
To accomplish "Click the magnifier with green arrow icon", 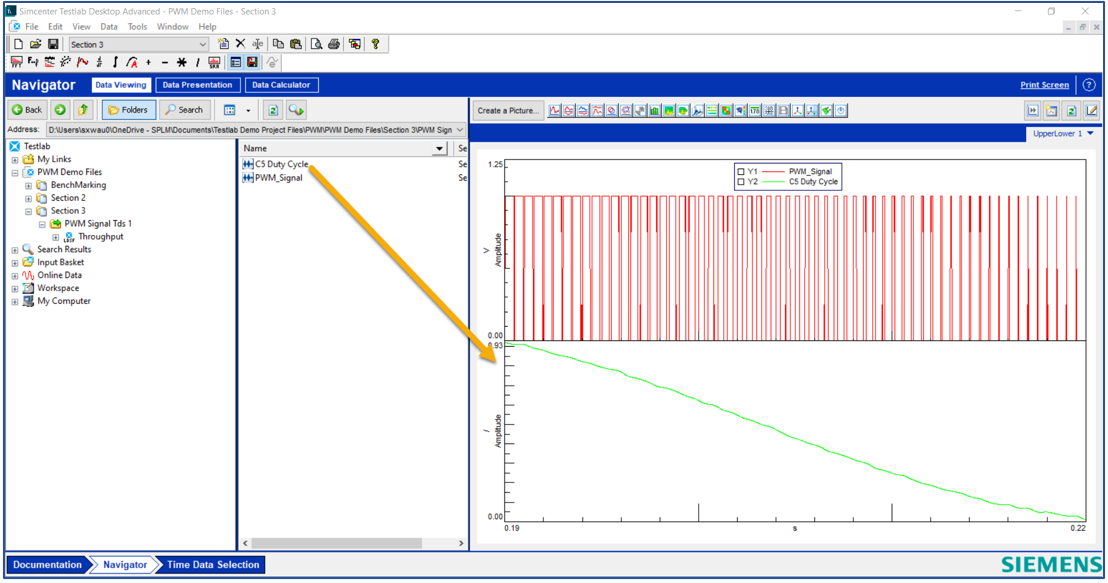I will coord(296,110).
